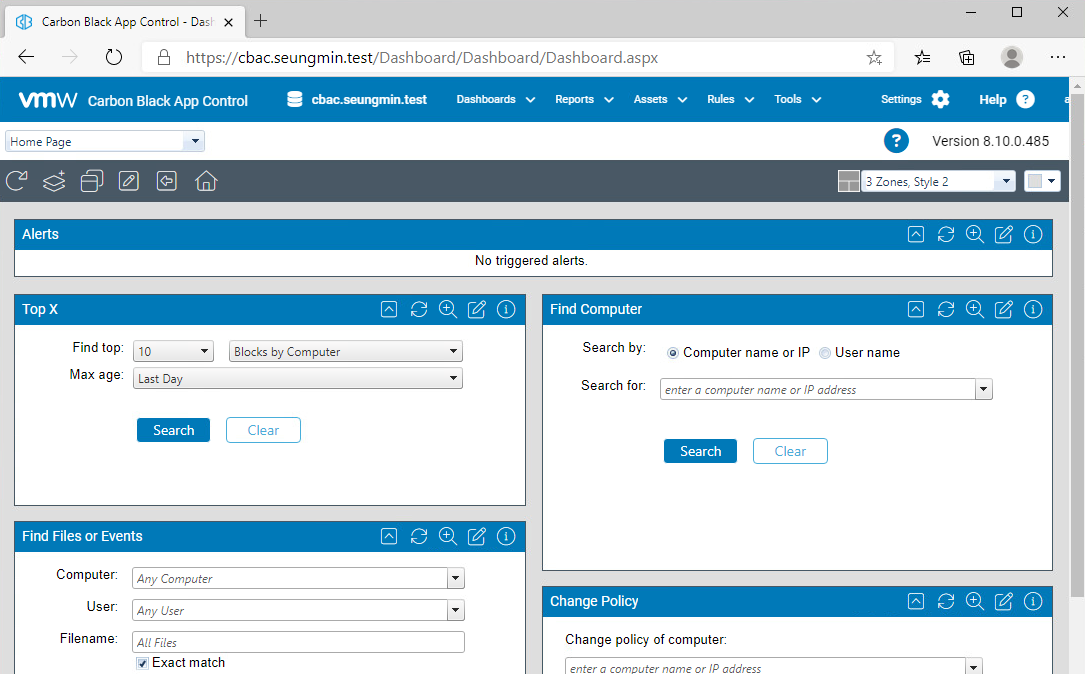The image size is (1085, 674).
Task: Refresh the dashboard using the toolbar refresh icon
Action: [17, 181]
